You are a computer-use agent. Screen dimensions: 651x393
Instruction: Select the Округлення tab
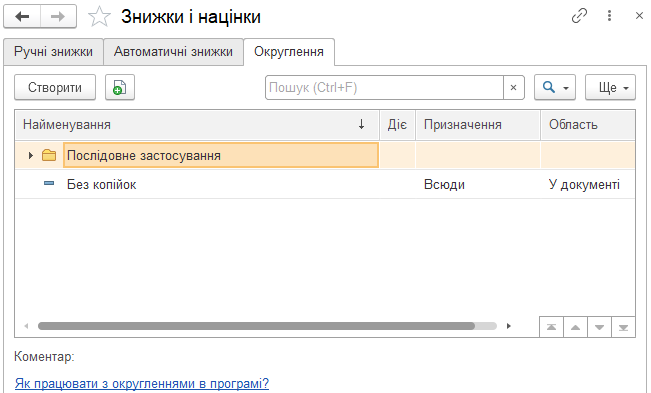tap(289, 52)
